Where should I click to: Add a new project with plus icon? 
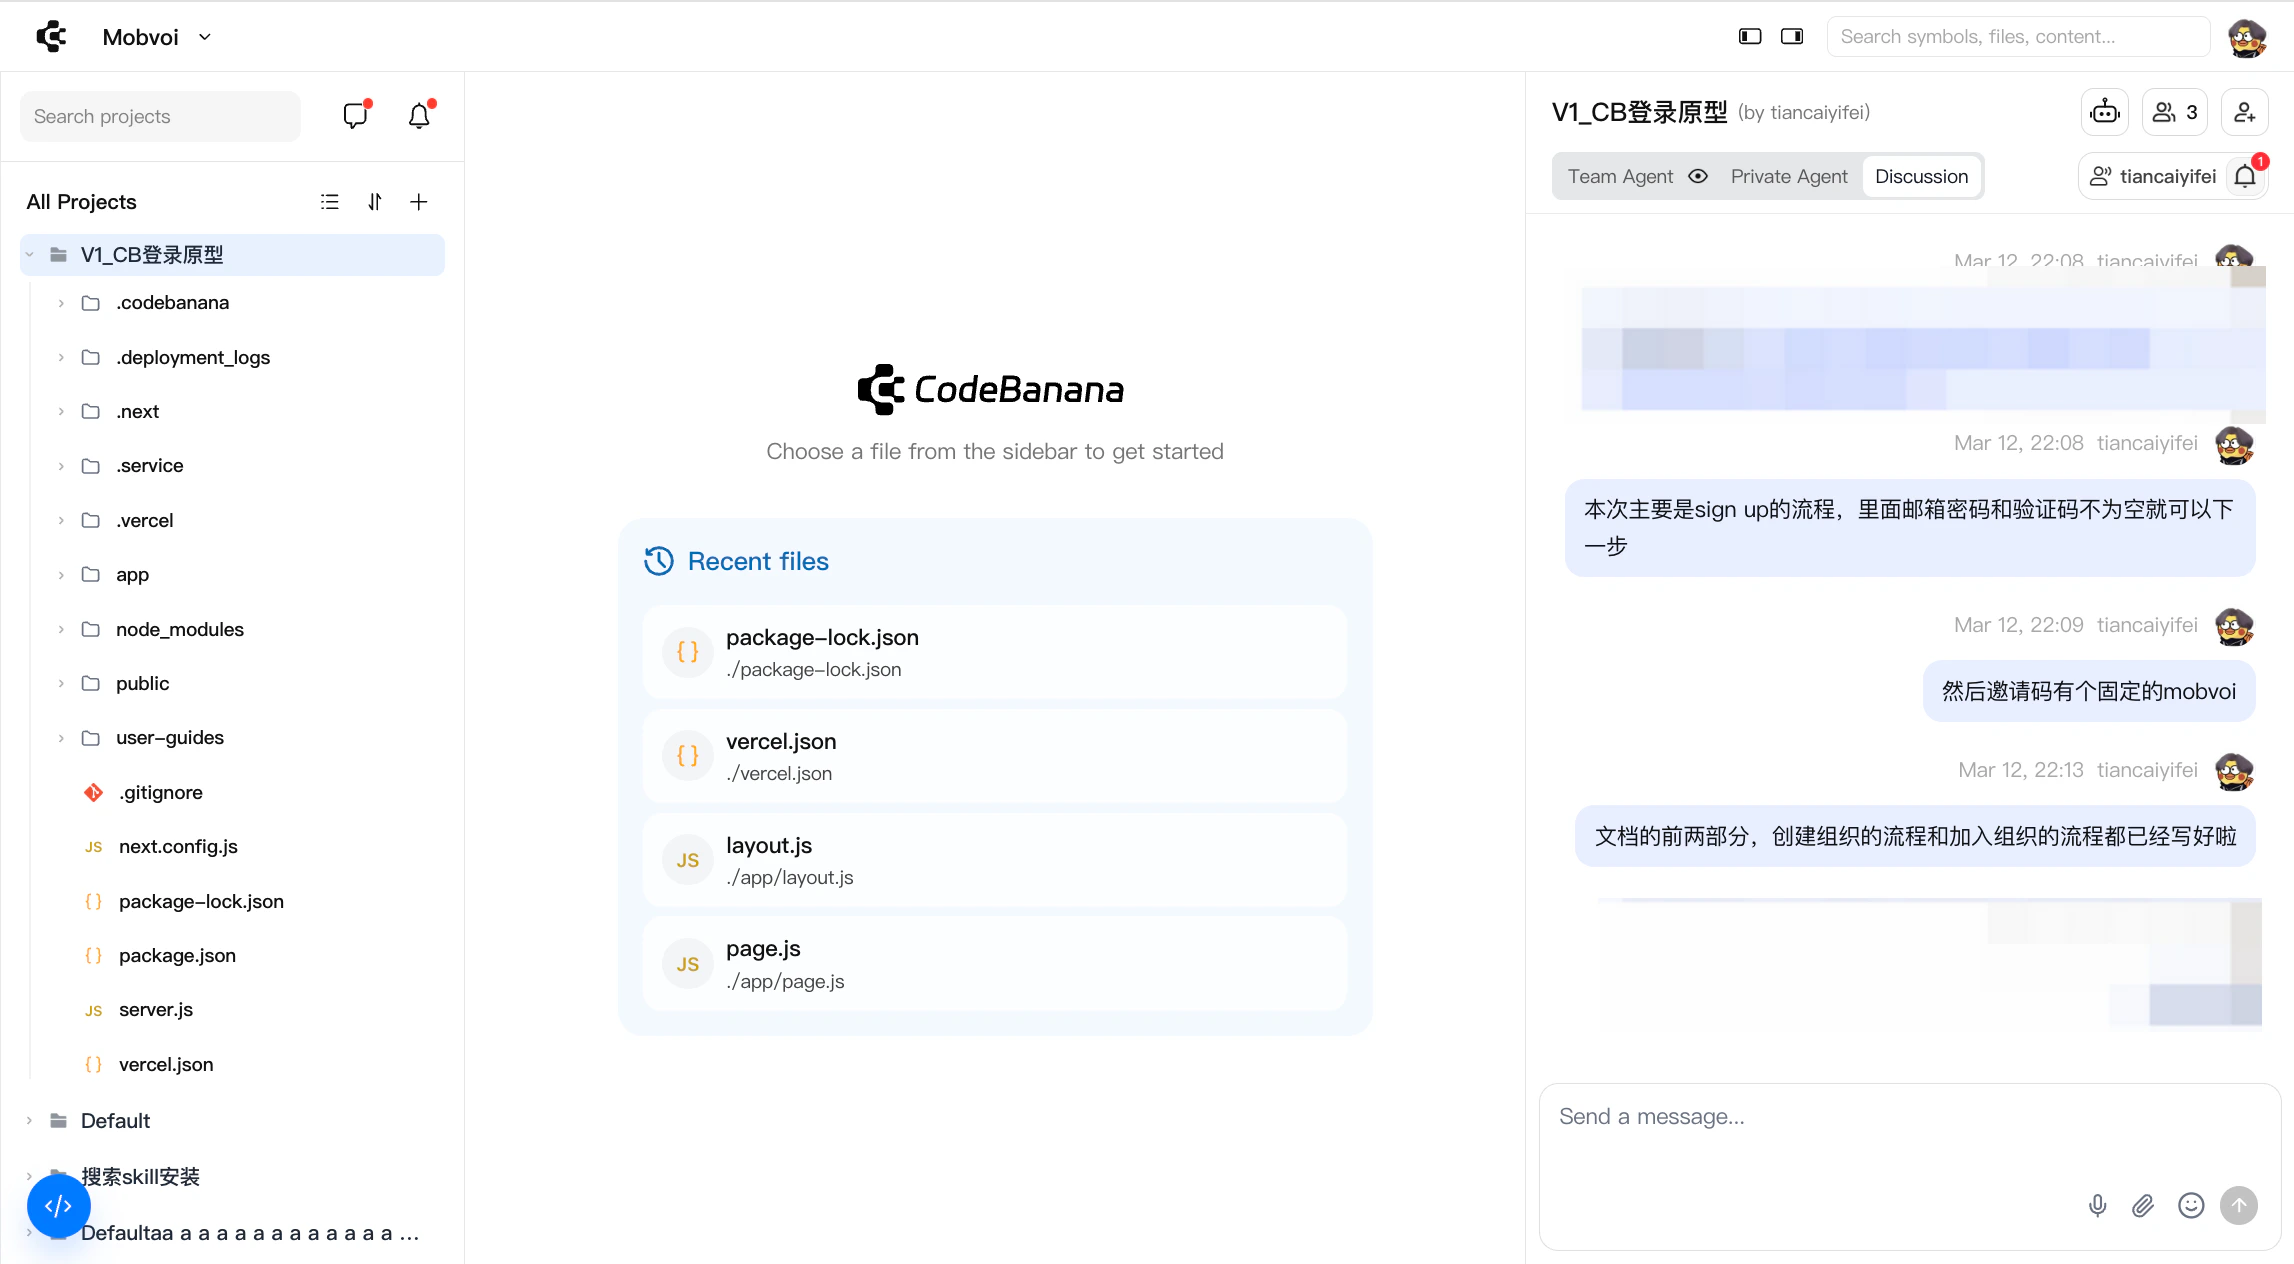pos(419,202)
